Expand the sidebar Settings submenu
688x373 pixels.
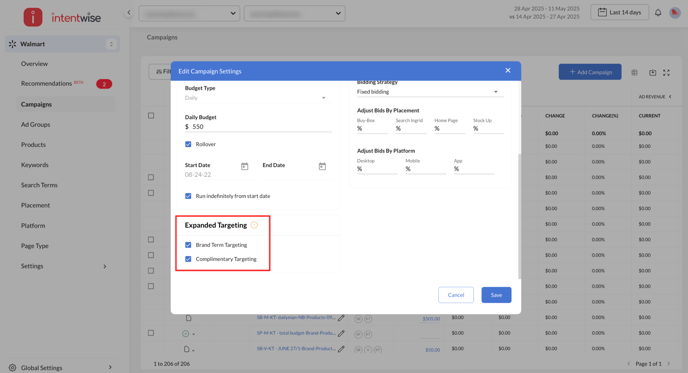coord(104,266)
